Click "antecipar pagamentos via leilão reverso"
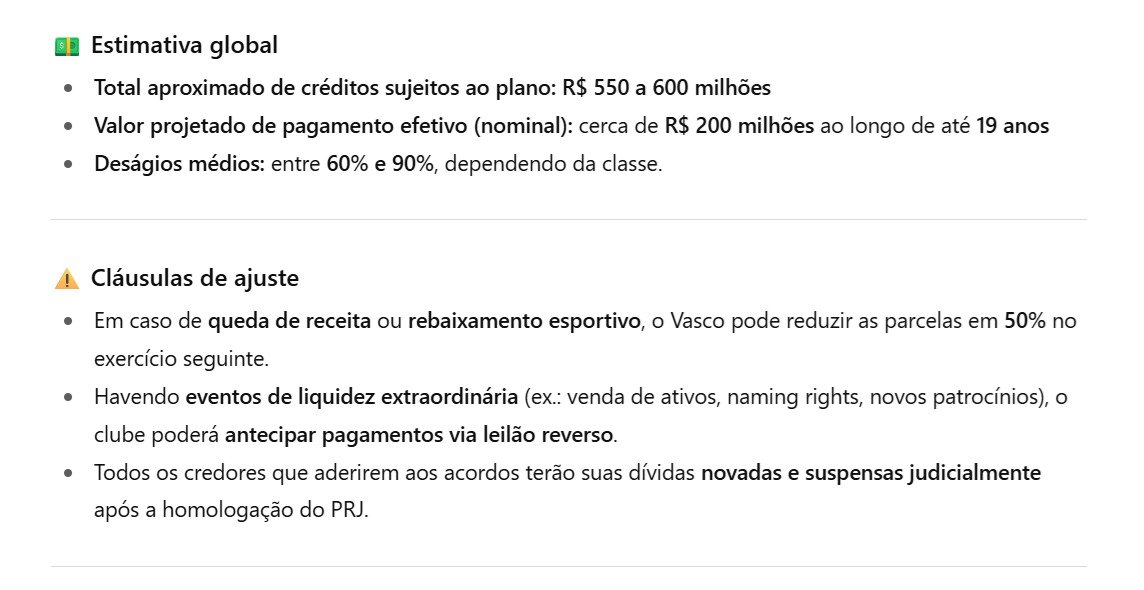The height and width of the screenshot is (590, 1144). 420,435
